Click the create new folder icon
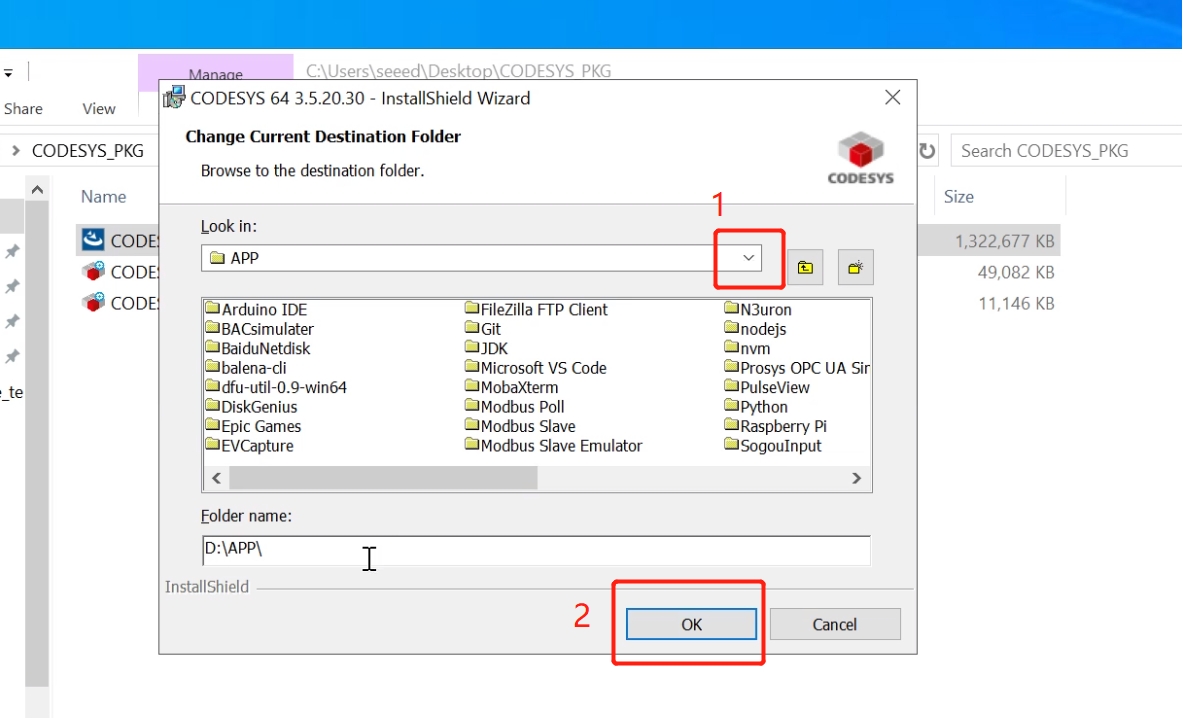1182x718 pixels. click(856, 268)
